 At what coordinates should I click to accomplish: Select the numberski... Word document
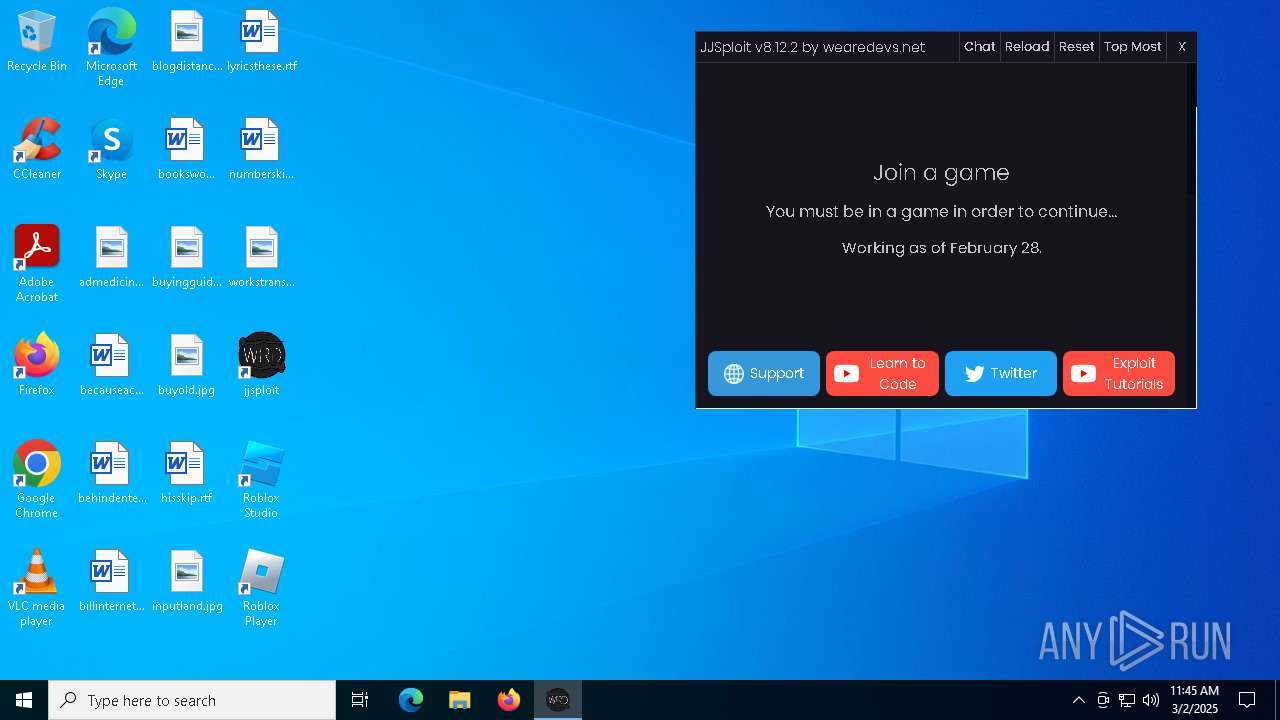(261, 150)
